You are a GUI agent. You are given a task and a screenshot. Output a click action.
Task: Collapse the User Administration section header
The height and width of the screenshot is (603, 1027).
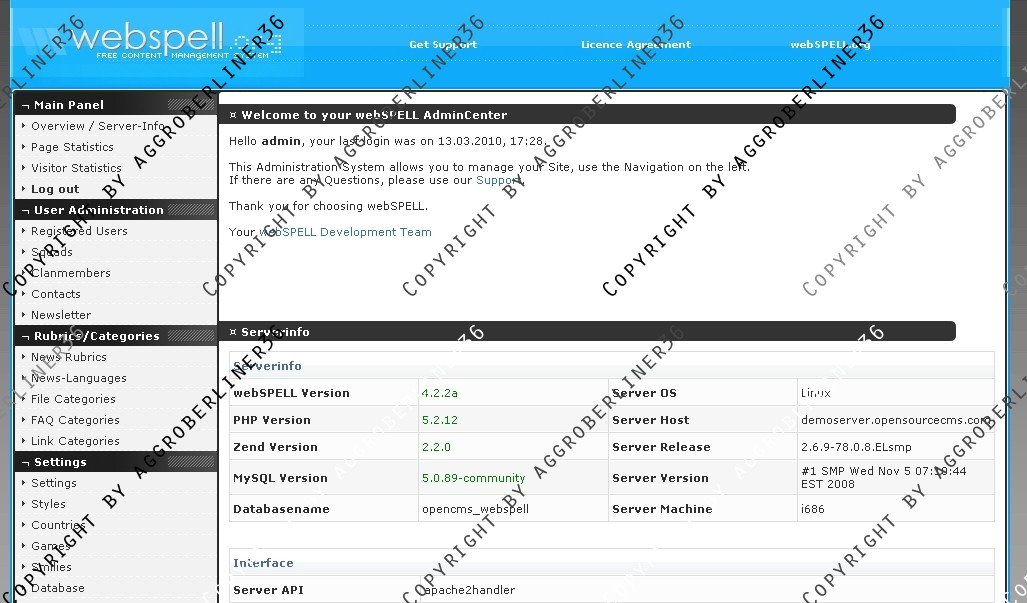pos(98,210)
